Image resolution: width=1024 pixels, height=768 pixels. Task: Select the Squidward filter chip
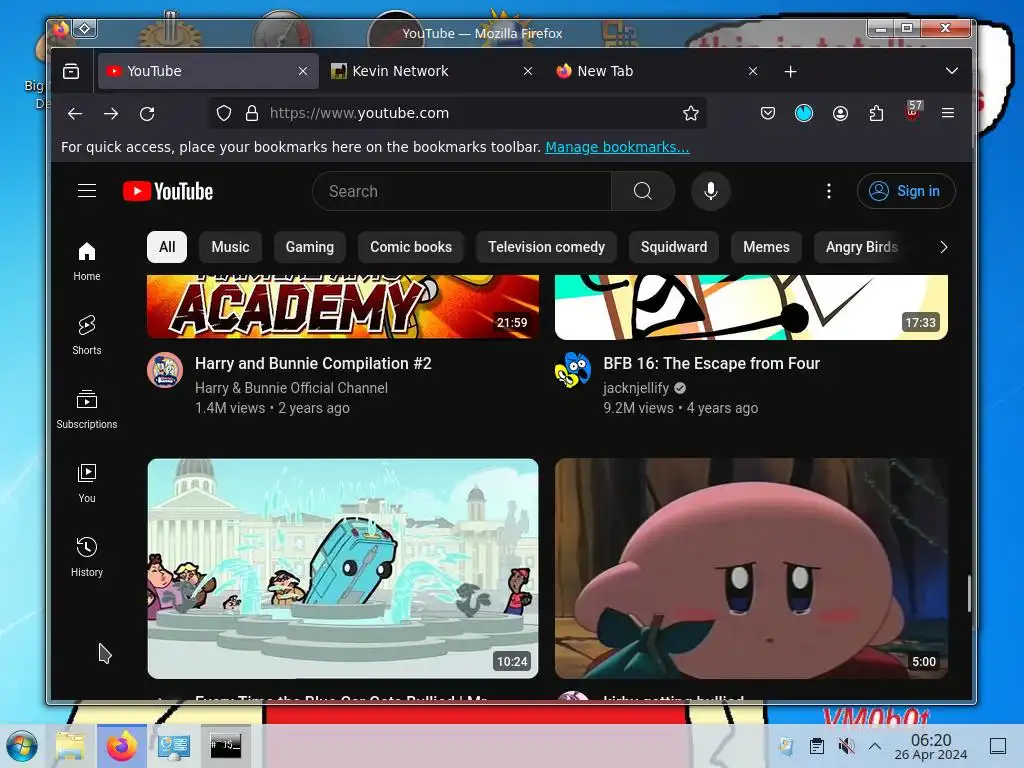(674, 247)
